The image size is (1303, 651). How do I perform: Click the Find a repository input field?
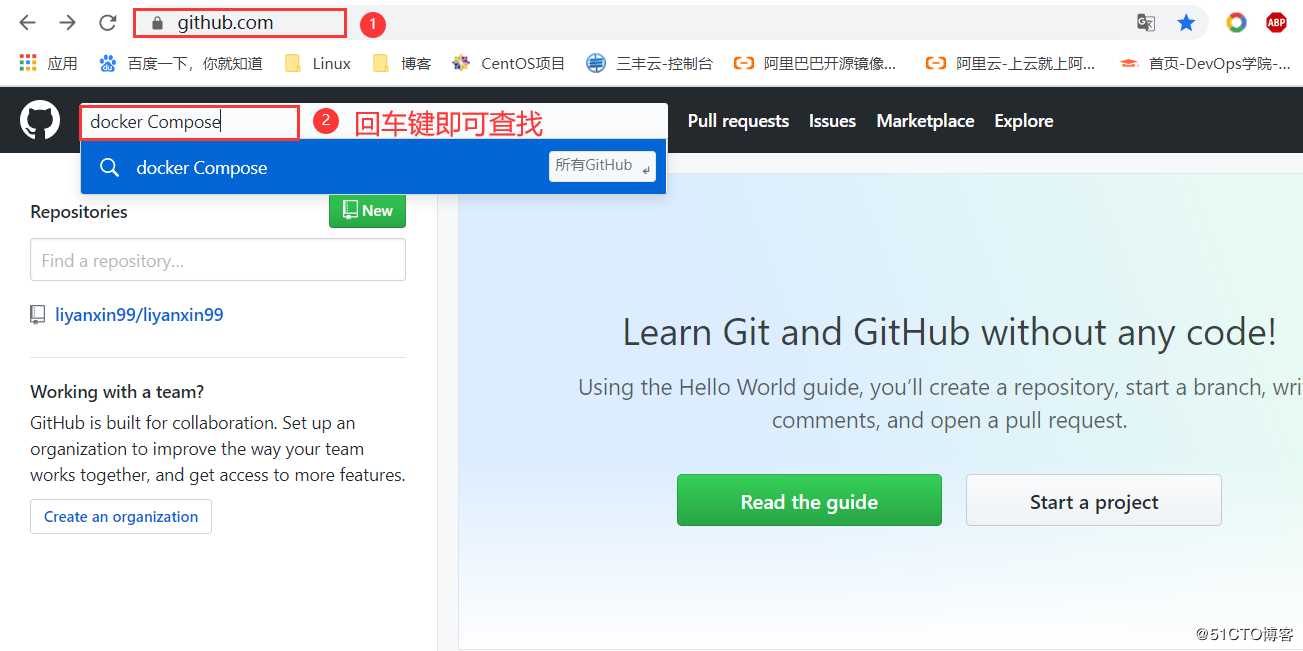pyautogui.click(x=217, y=259)
